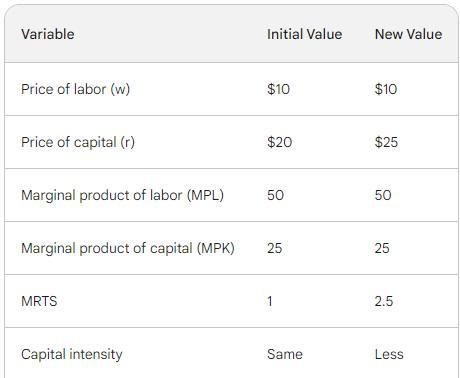Select the Price of labor (w) row label

[75, 89]
